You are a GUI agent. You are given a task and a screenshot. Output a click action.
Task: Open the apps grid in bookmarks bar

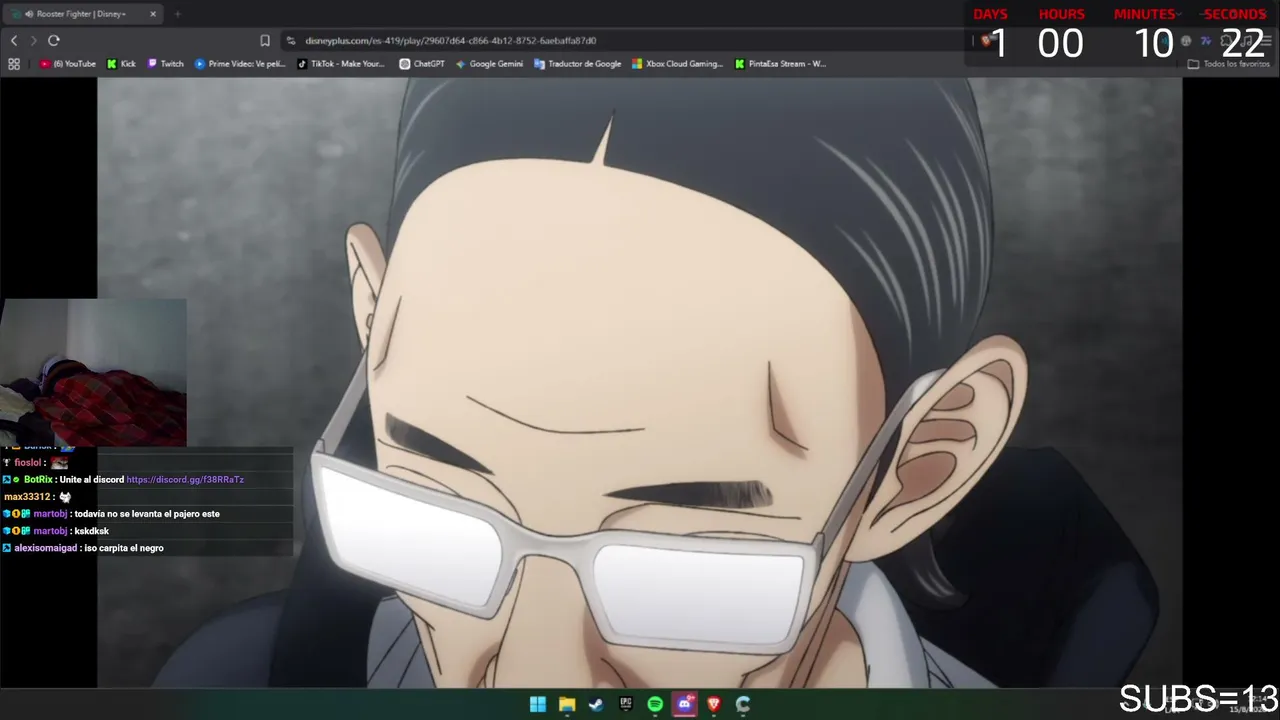tap(14, 64)
